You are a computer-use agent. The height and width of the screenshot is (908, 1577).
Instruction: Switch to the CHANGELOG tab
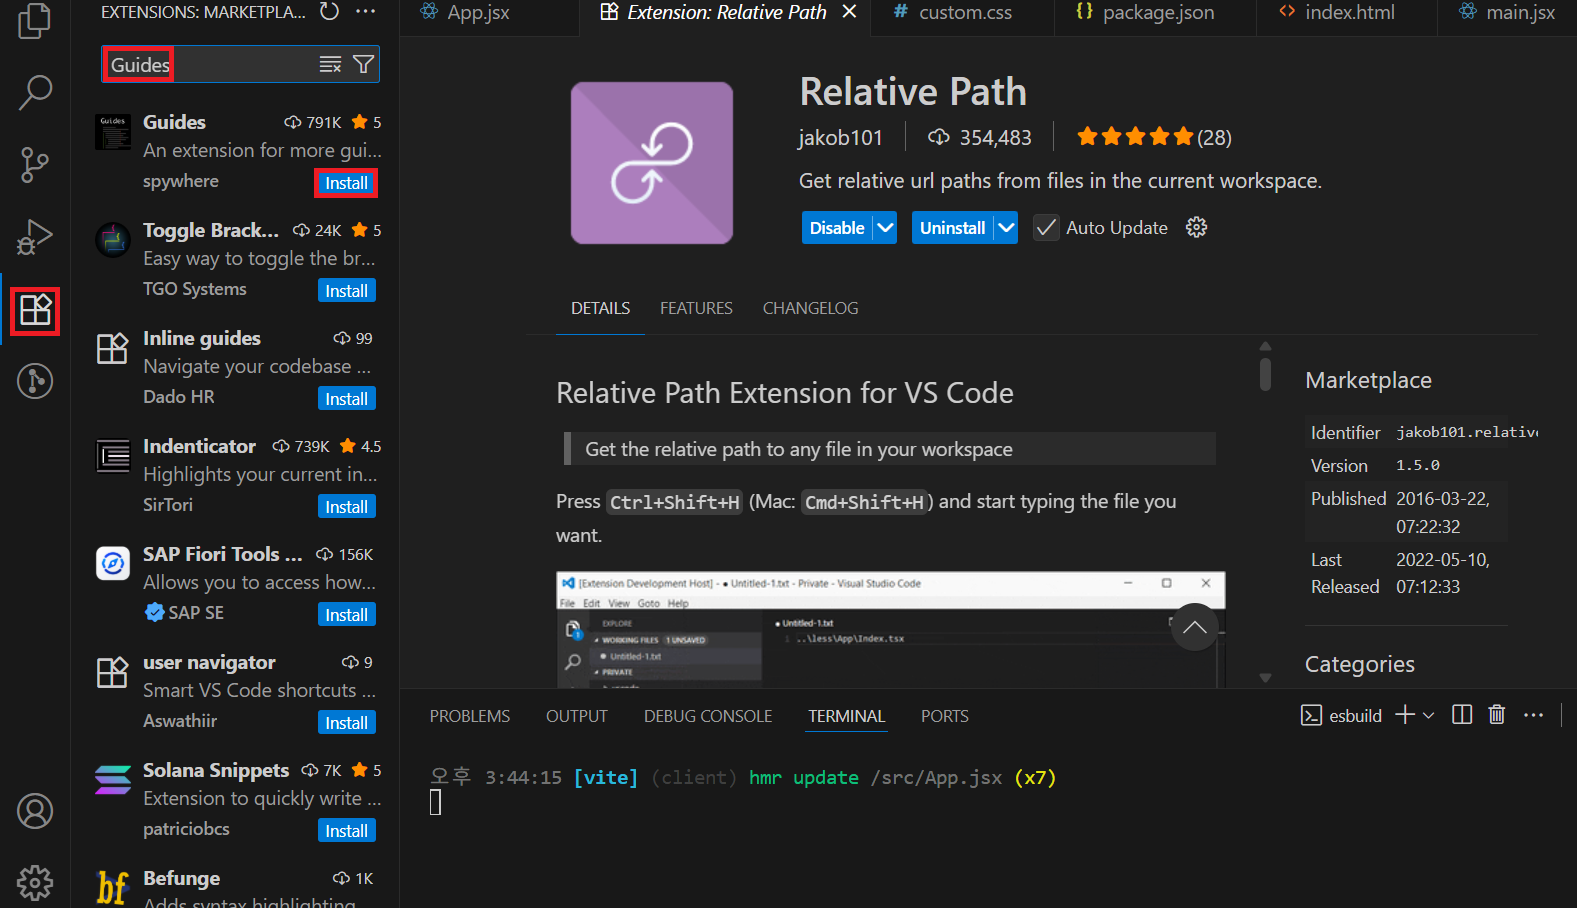pos(810,308)
